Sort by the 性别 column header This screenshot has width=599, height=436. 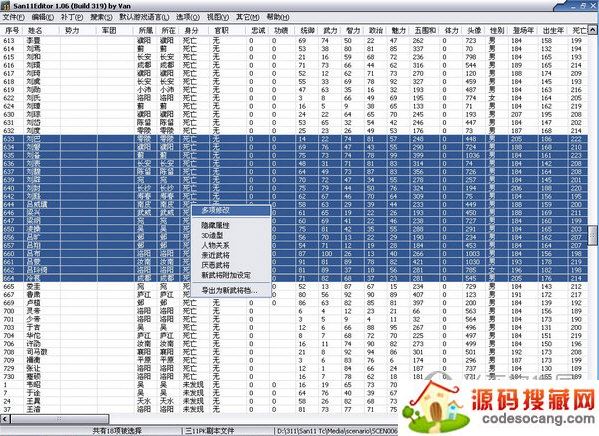[496, 30]
